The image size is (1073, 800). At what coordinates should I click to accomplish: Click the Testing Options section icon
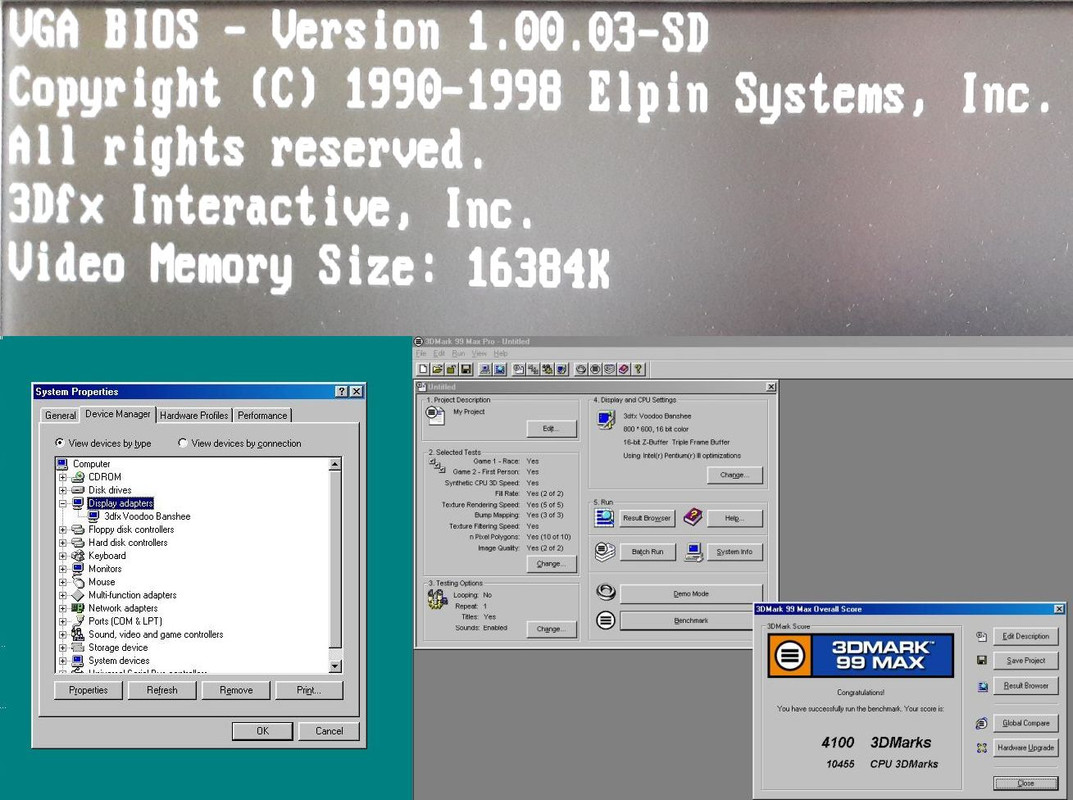437,599
